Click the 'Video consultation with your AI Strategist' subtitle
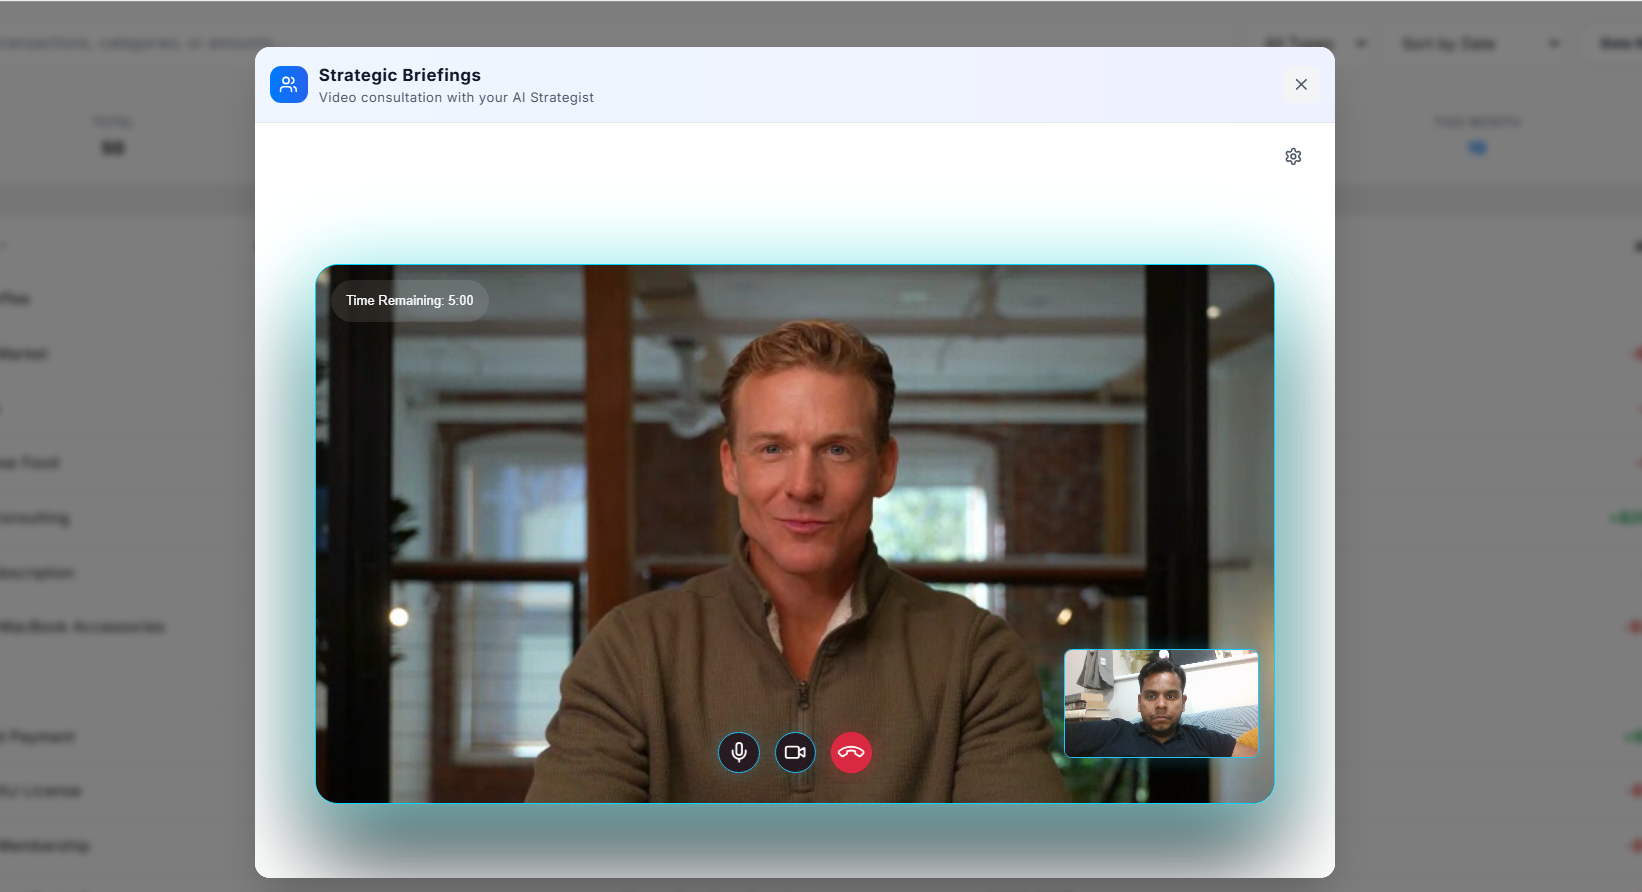The width and height of the screenshot is (1642, 892). 456,97
